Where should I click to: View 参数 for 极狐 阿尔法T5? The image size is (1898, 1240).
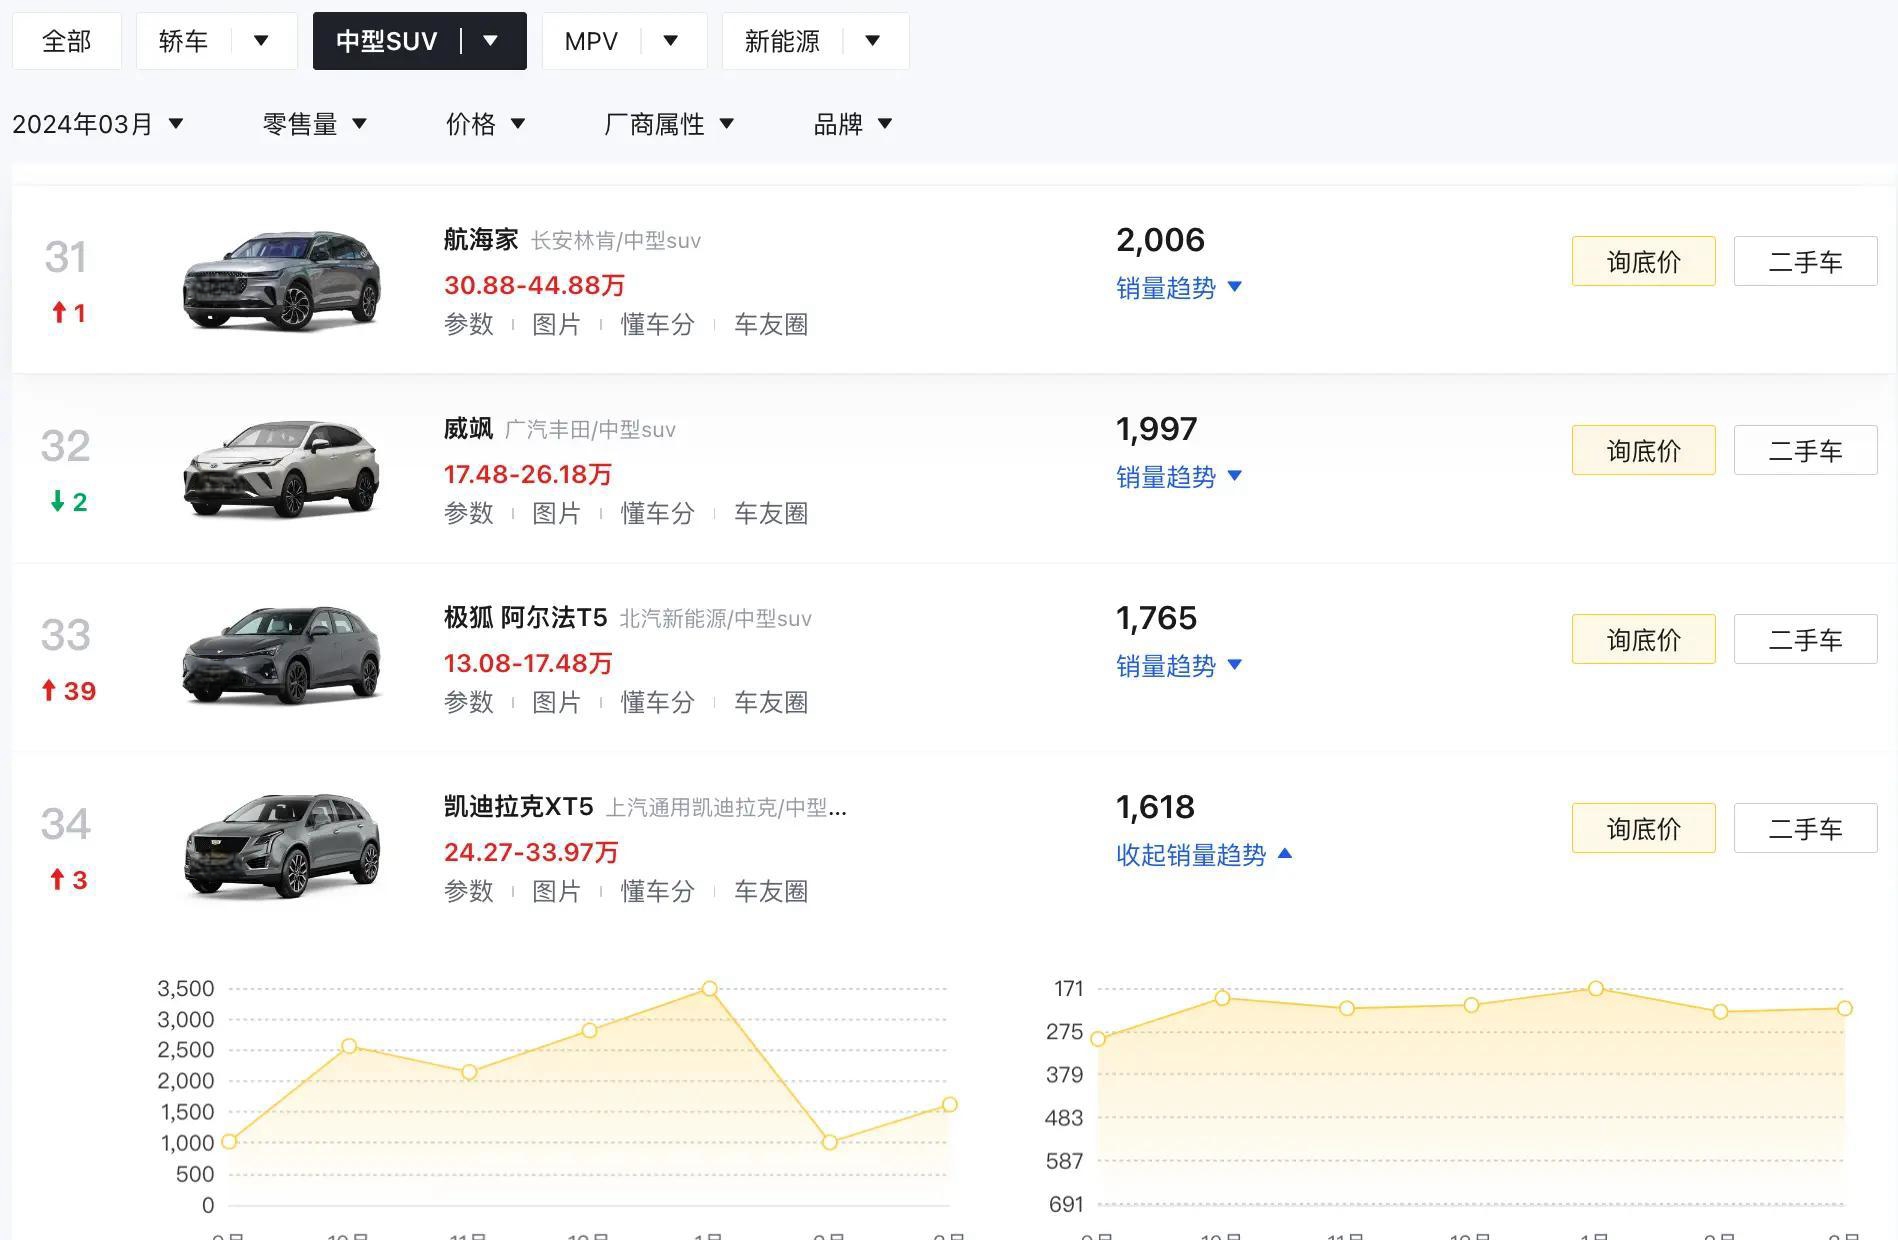coord(469,702)
